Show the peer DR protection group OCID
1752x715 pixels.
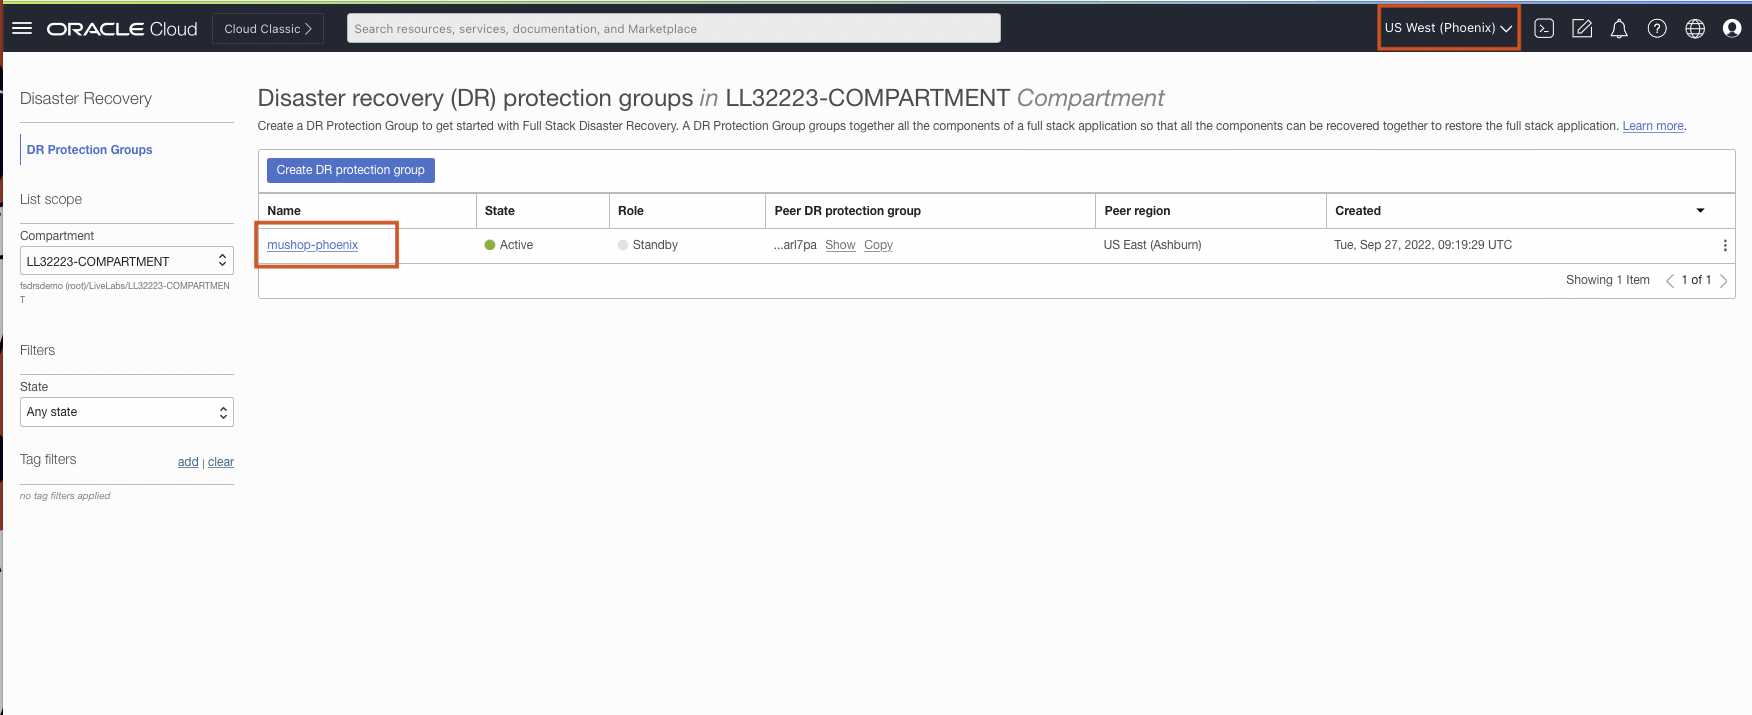pyautogui.click(x=840, y=245)
